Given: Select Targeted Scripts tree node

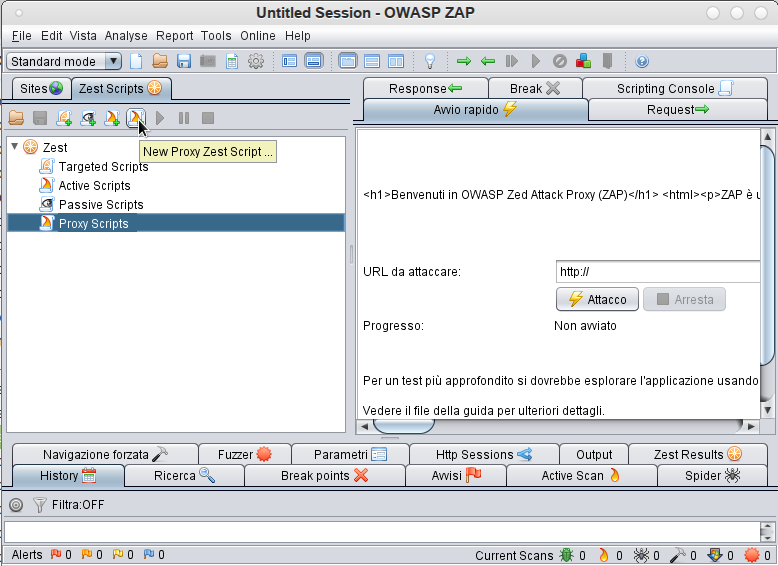Looking at the screenshot, I should [x=103, y=167].
